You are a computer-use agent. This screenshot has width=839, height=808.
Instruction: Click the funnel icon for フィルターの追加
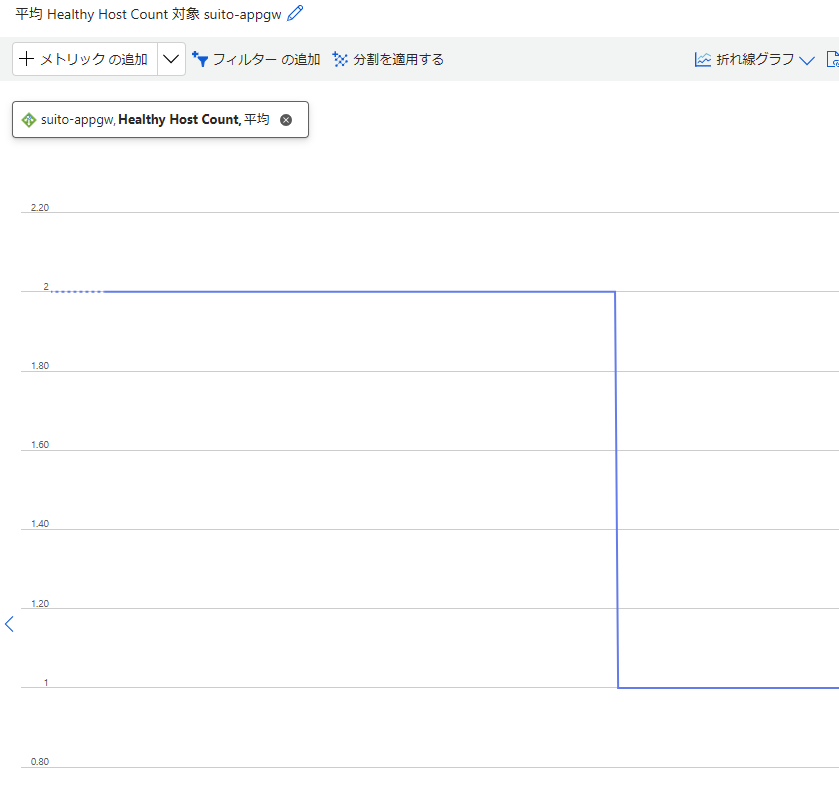tap(199, 59)
